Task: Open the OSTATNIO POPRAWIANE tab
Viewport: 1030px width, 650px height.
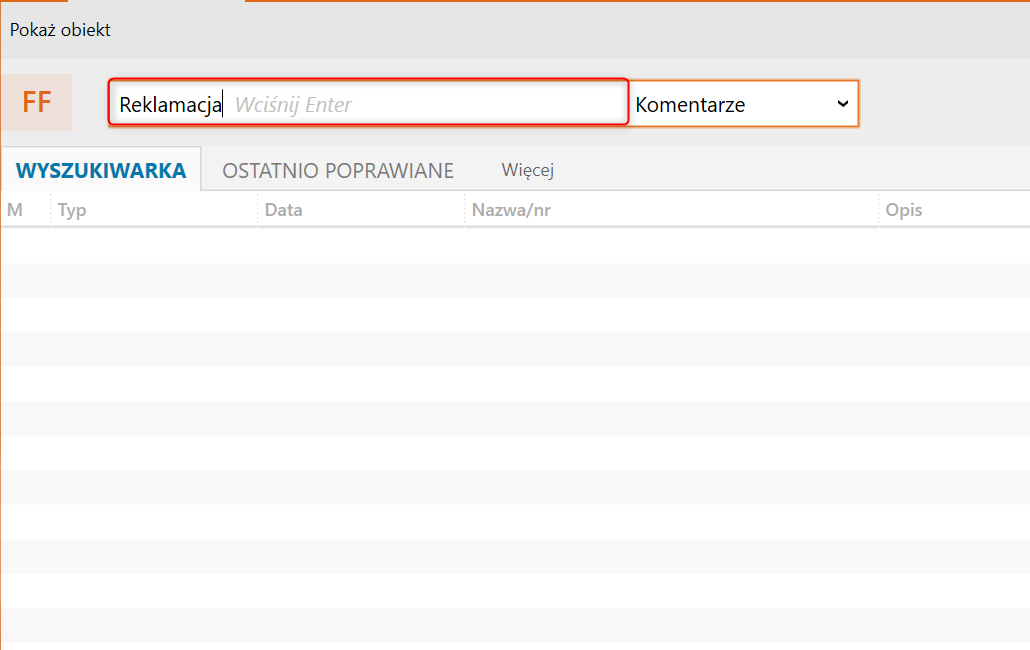Action: pos(338,171)
